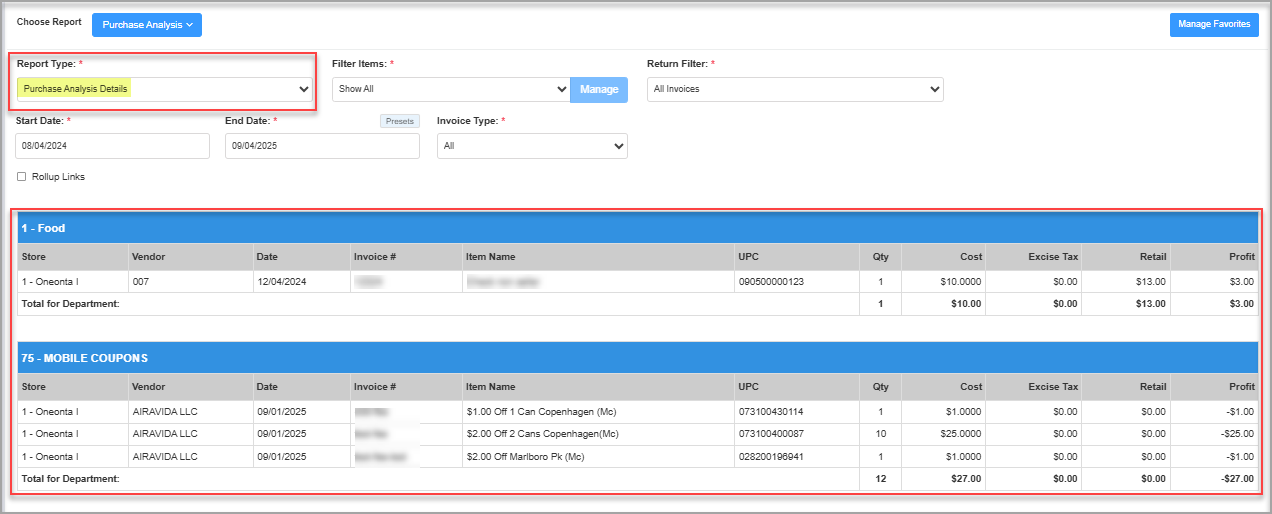Expand the Return Filter dropdown
Viewport: 1272px width, 514px height.
point(795,89)
